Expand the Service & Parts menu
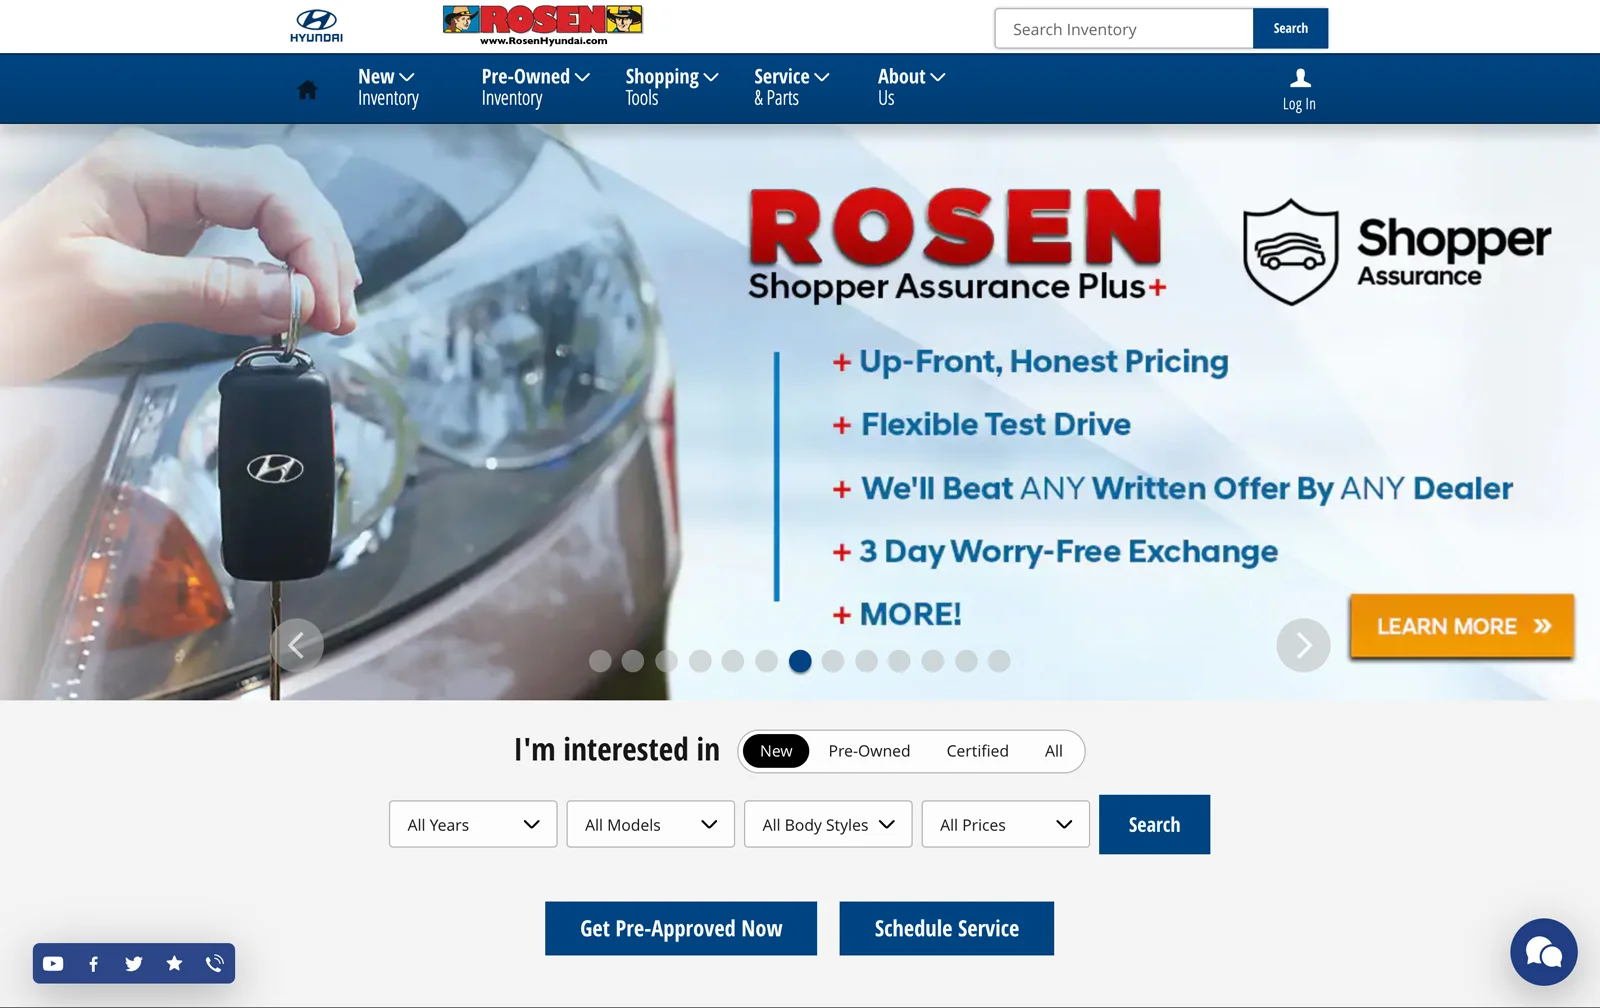 [x=791, y=88]
